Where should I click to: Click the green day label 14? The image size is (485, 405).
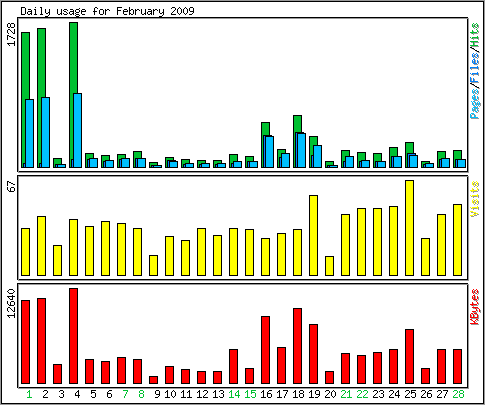pyautogui.click(x=234, y=394)
